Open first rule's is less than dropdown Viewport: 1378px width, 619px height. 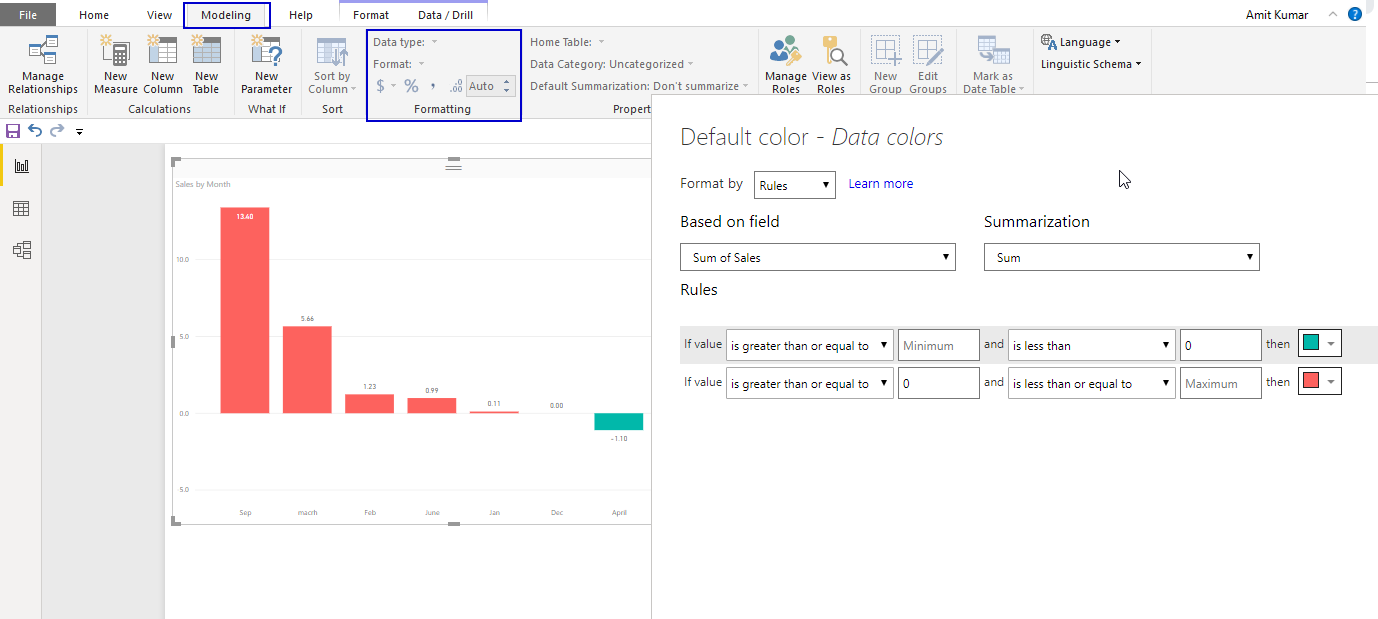pos(1092,345)
